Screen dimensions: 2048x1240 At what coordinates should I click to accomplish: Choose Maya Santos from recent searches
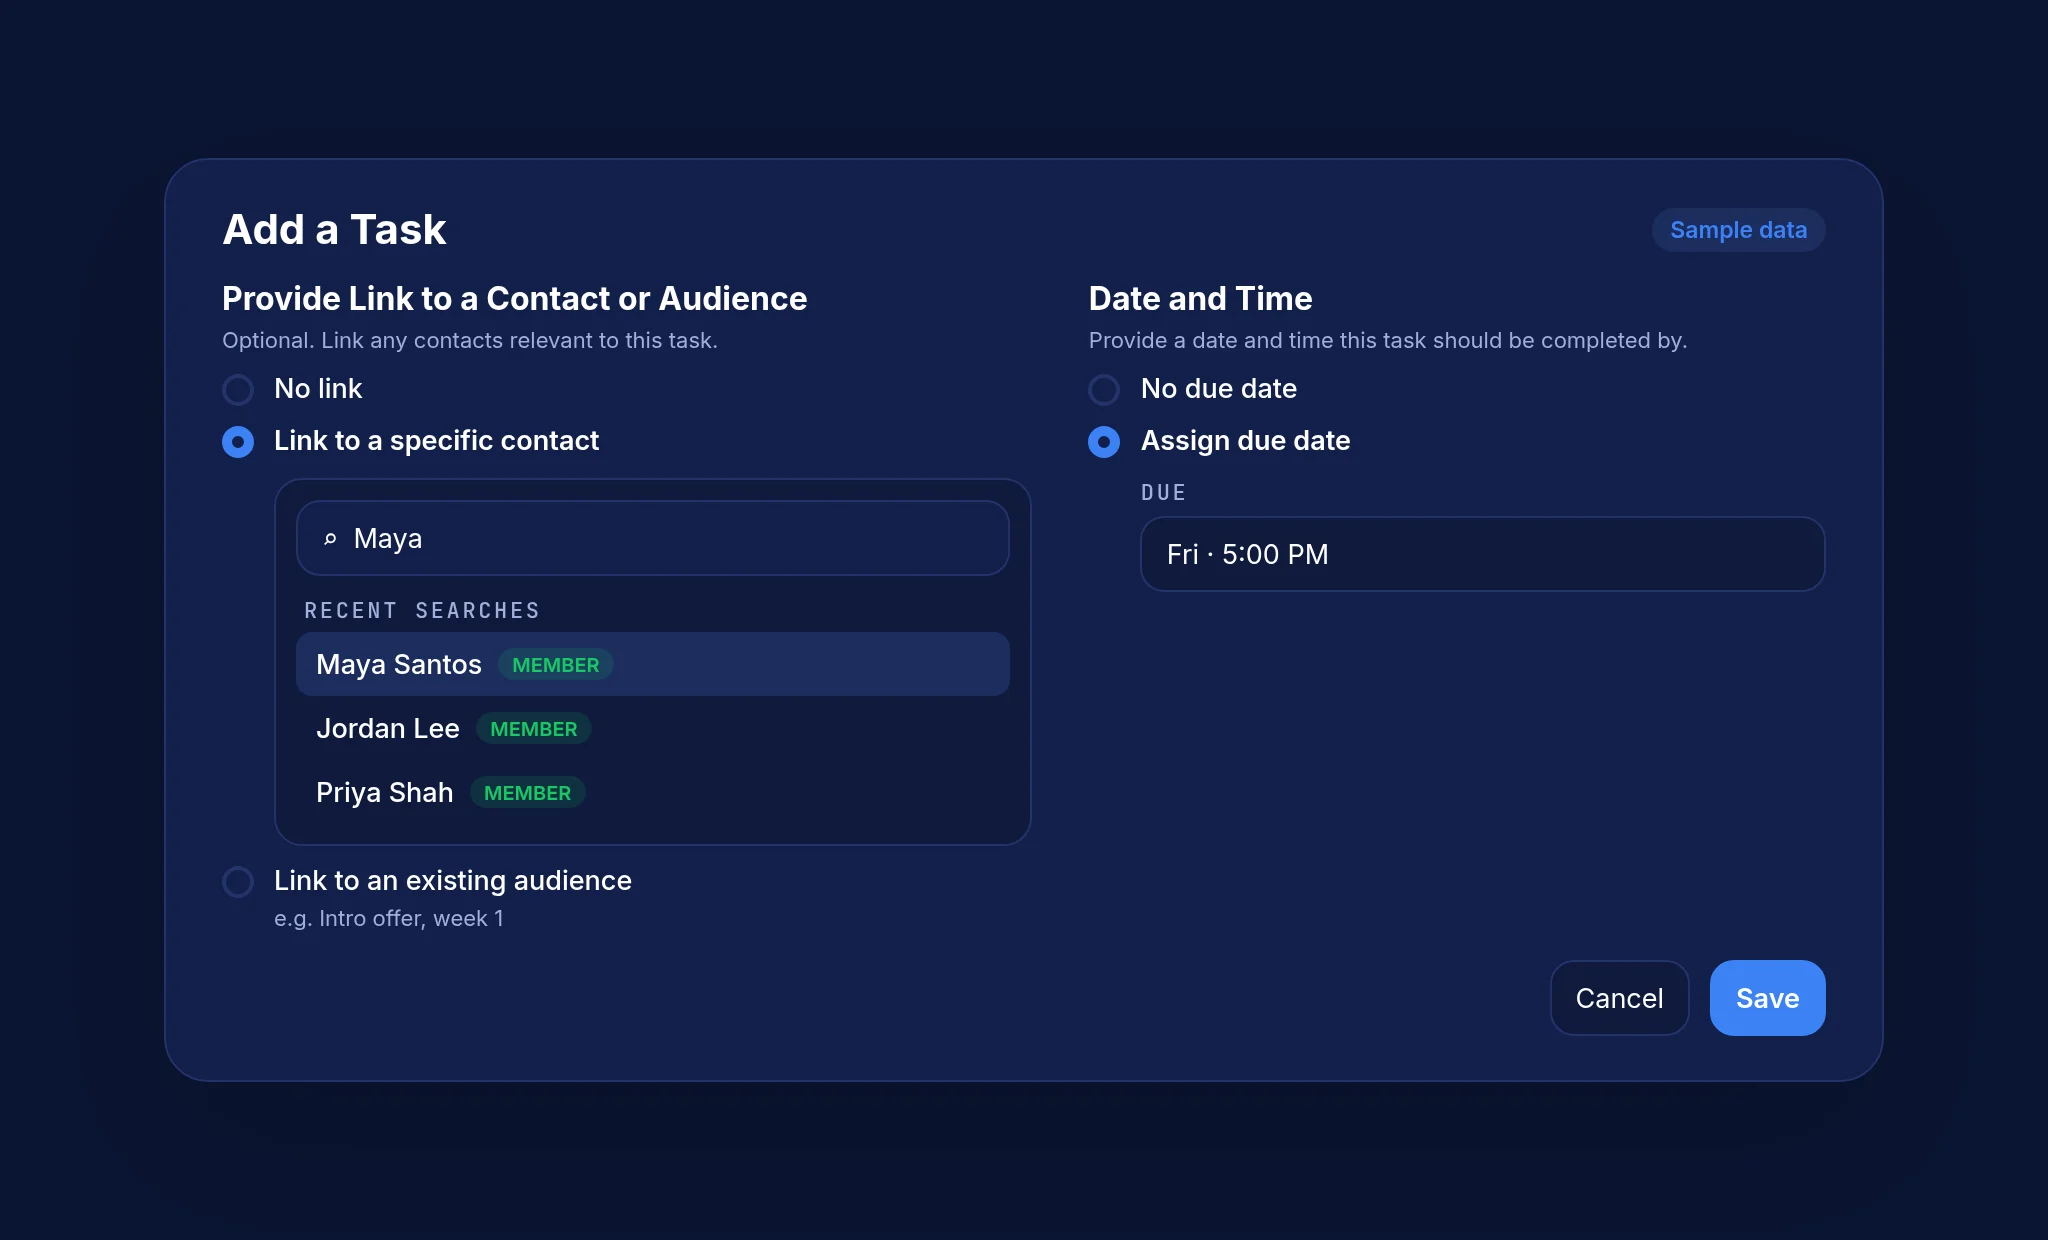[652, 664]
